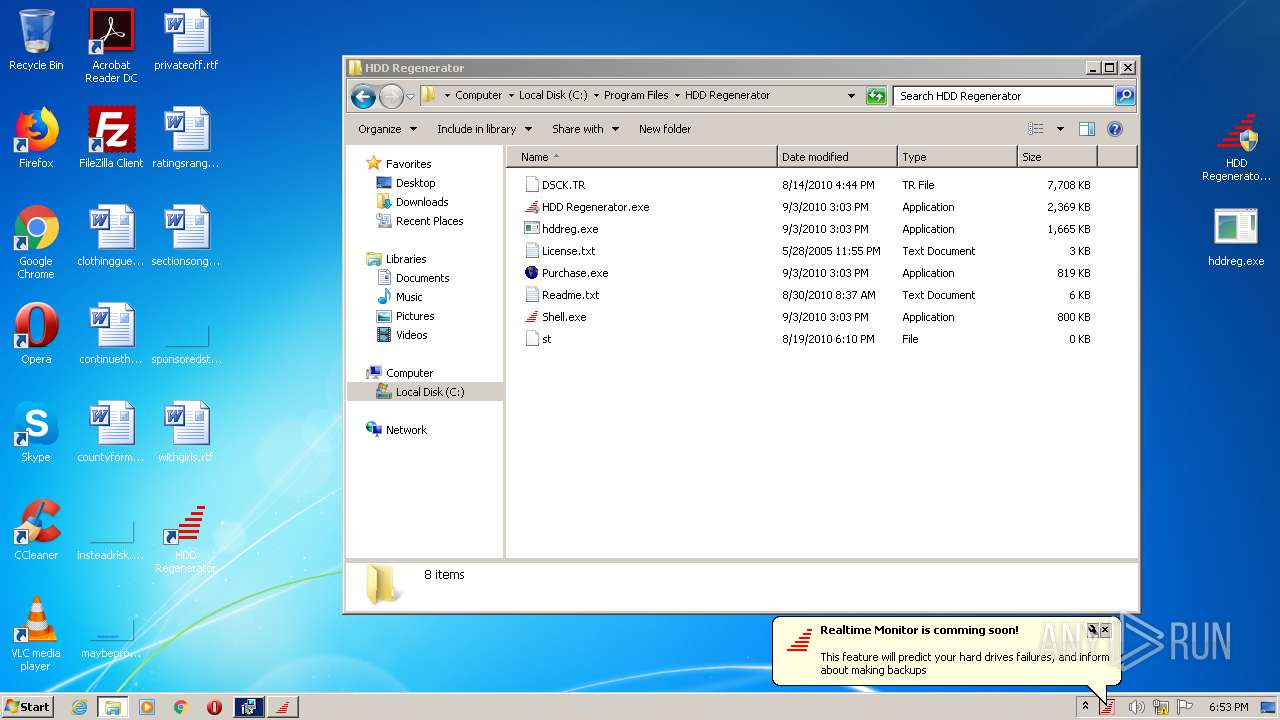Open VLC media player shortcut

point(36,634)
